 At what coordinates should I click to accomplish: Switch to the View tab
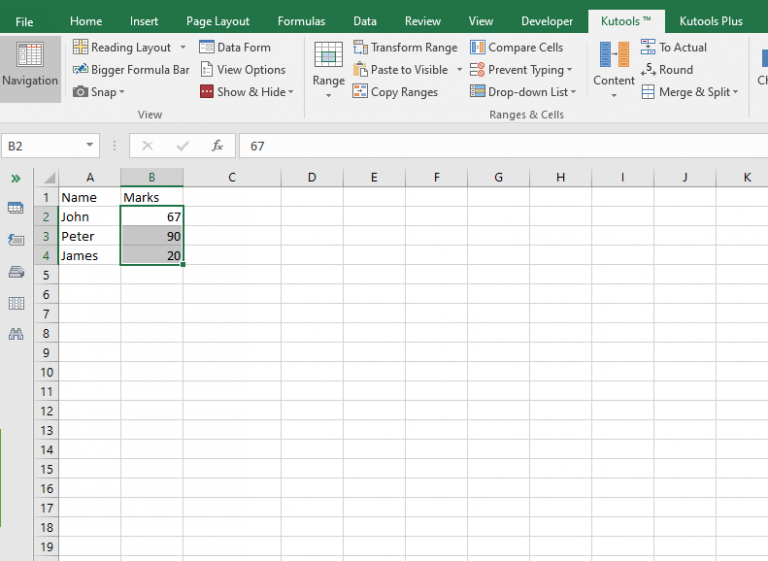[x=480, y=21]
